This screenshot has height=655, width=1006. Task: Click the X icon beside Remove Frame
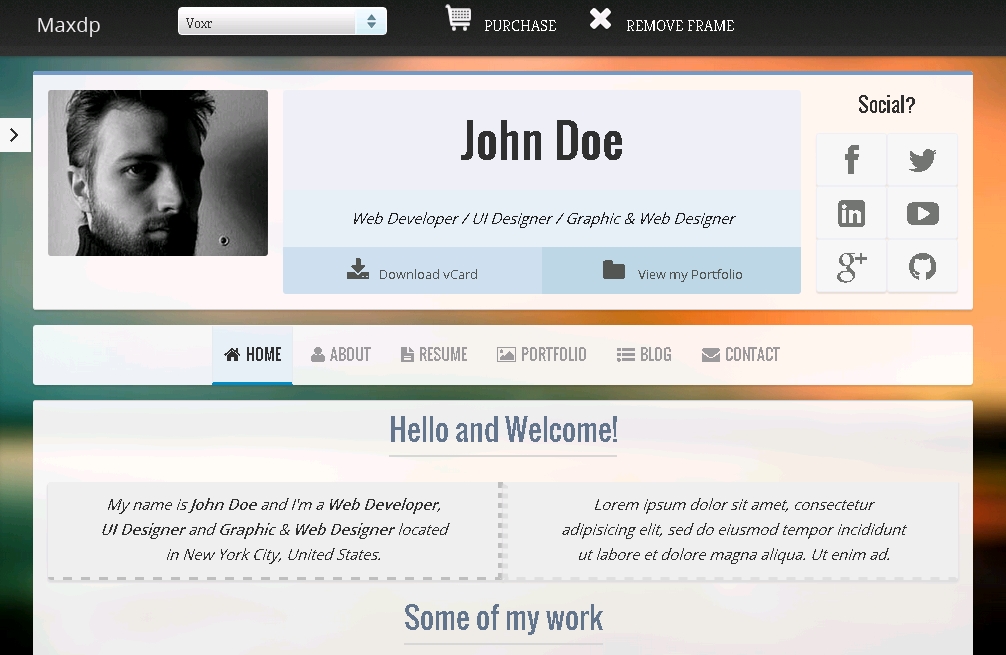click(x=600, y=19)
